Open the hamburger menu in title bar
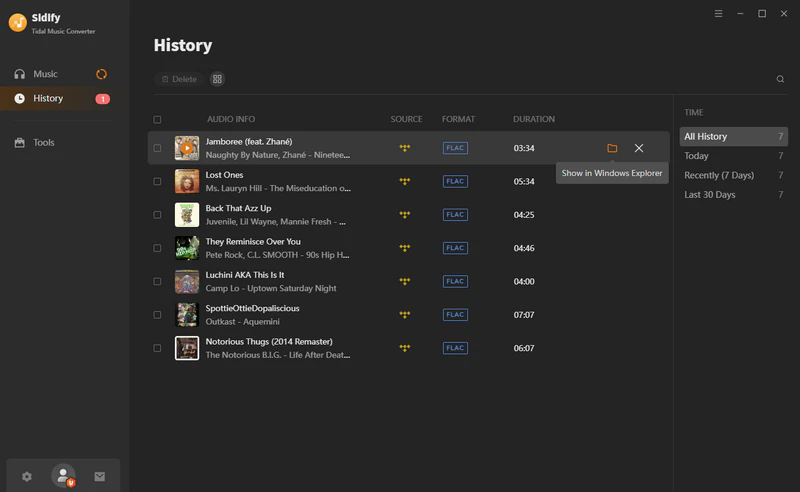This screenshot has height=492, width=800. pos(718,14)
